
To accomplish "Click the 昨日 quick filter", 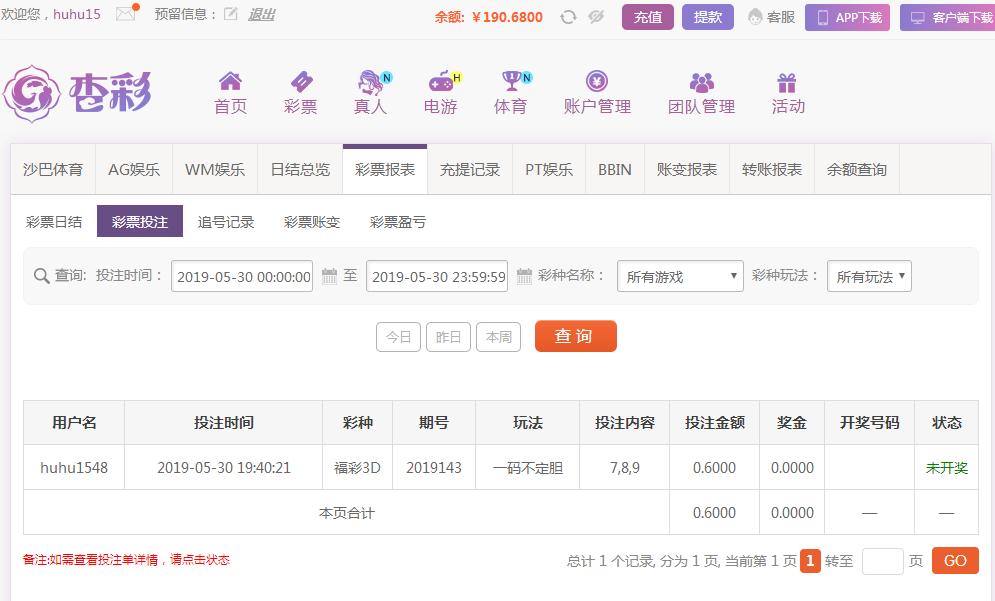I will tap(449, 337).
